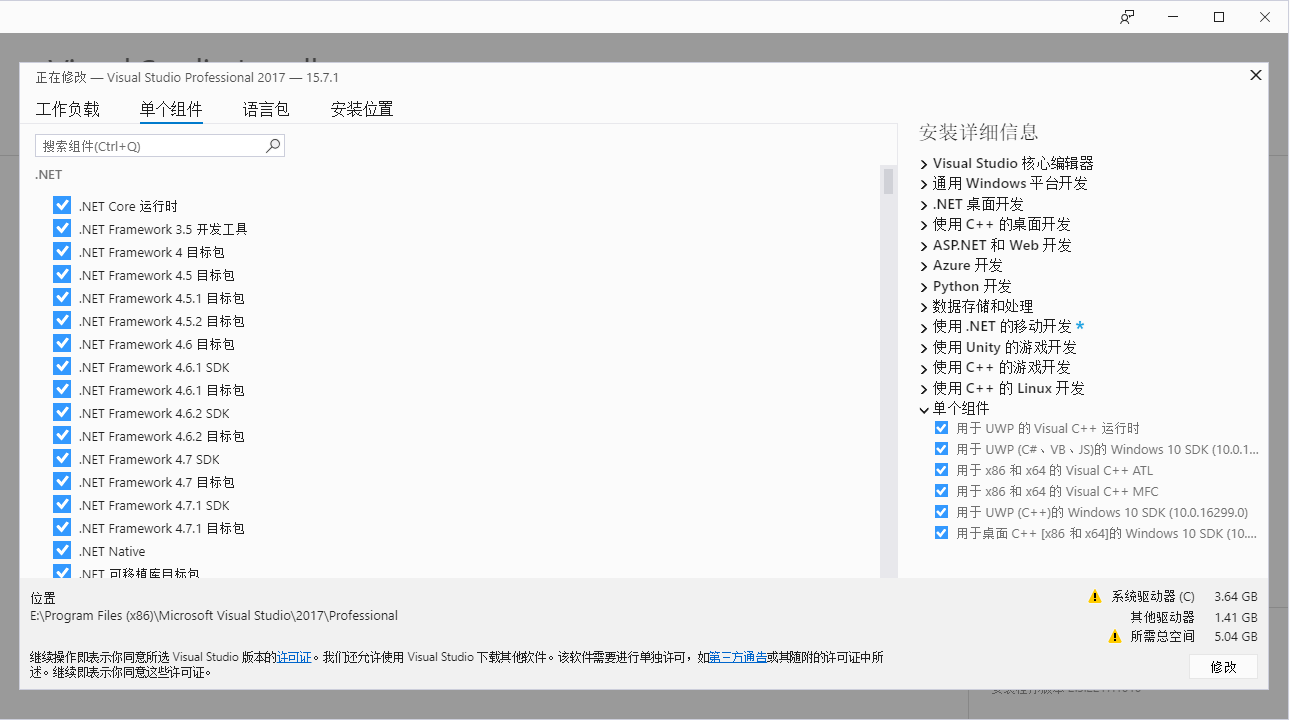Click the search magnifier icon in the component search box
1290x720 pixels.
click(x=272, y=145)
